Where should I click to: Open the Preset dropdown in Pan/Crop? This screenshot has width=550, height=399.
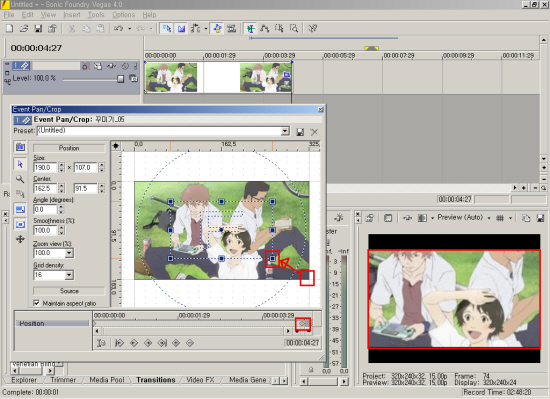point(286,131)
